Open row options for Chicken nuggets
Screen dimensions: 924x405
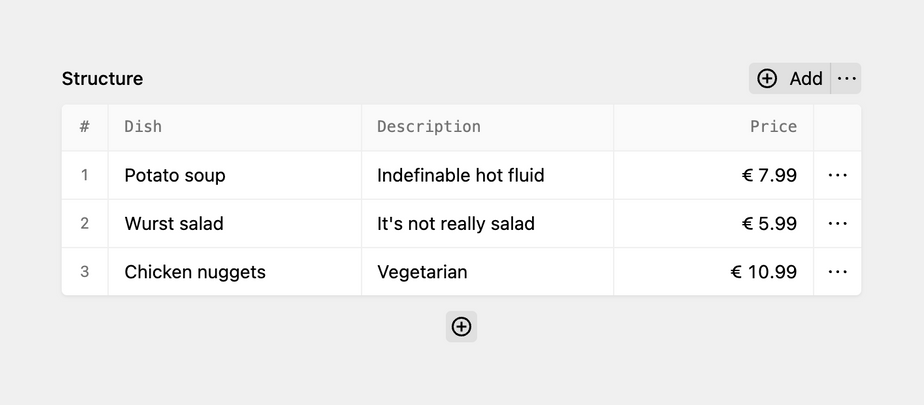[x=837, y=272]
